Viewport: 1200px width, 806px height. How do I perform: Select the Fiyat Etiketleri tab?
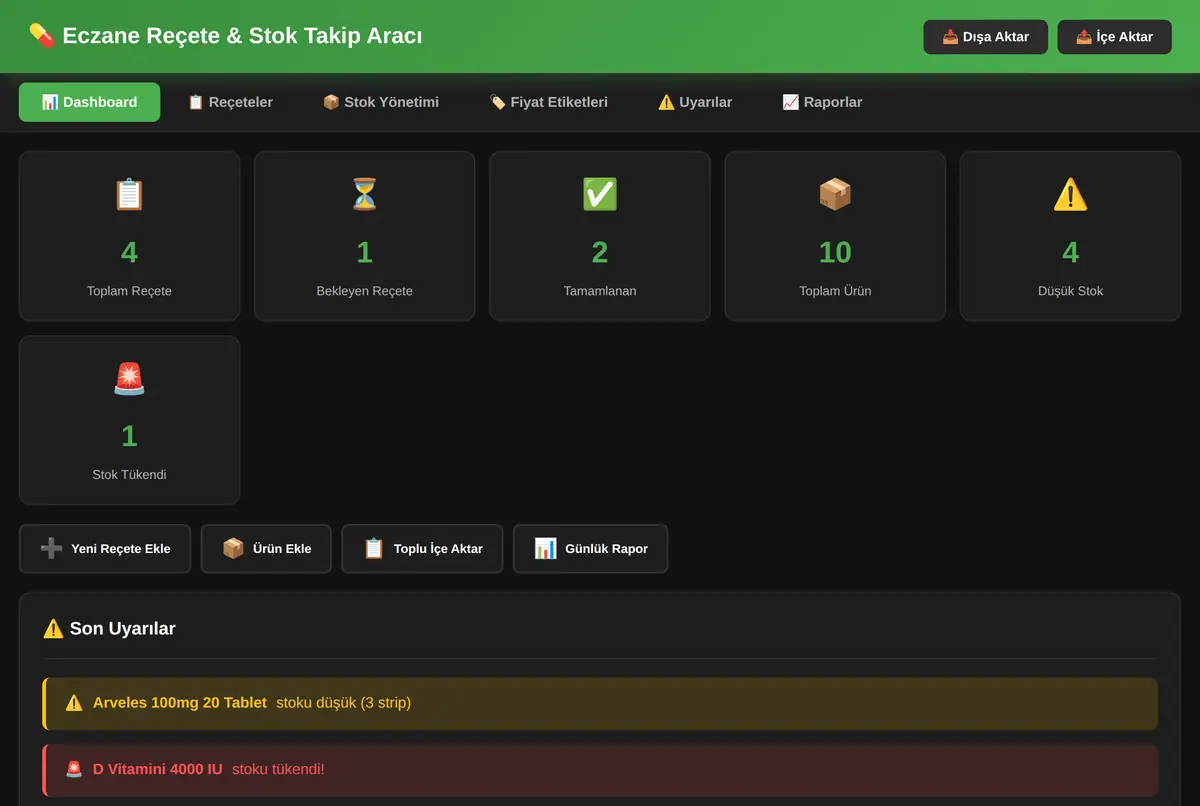pos(548,102)
